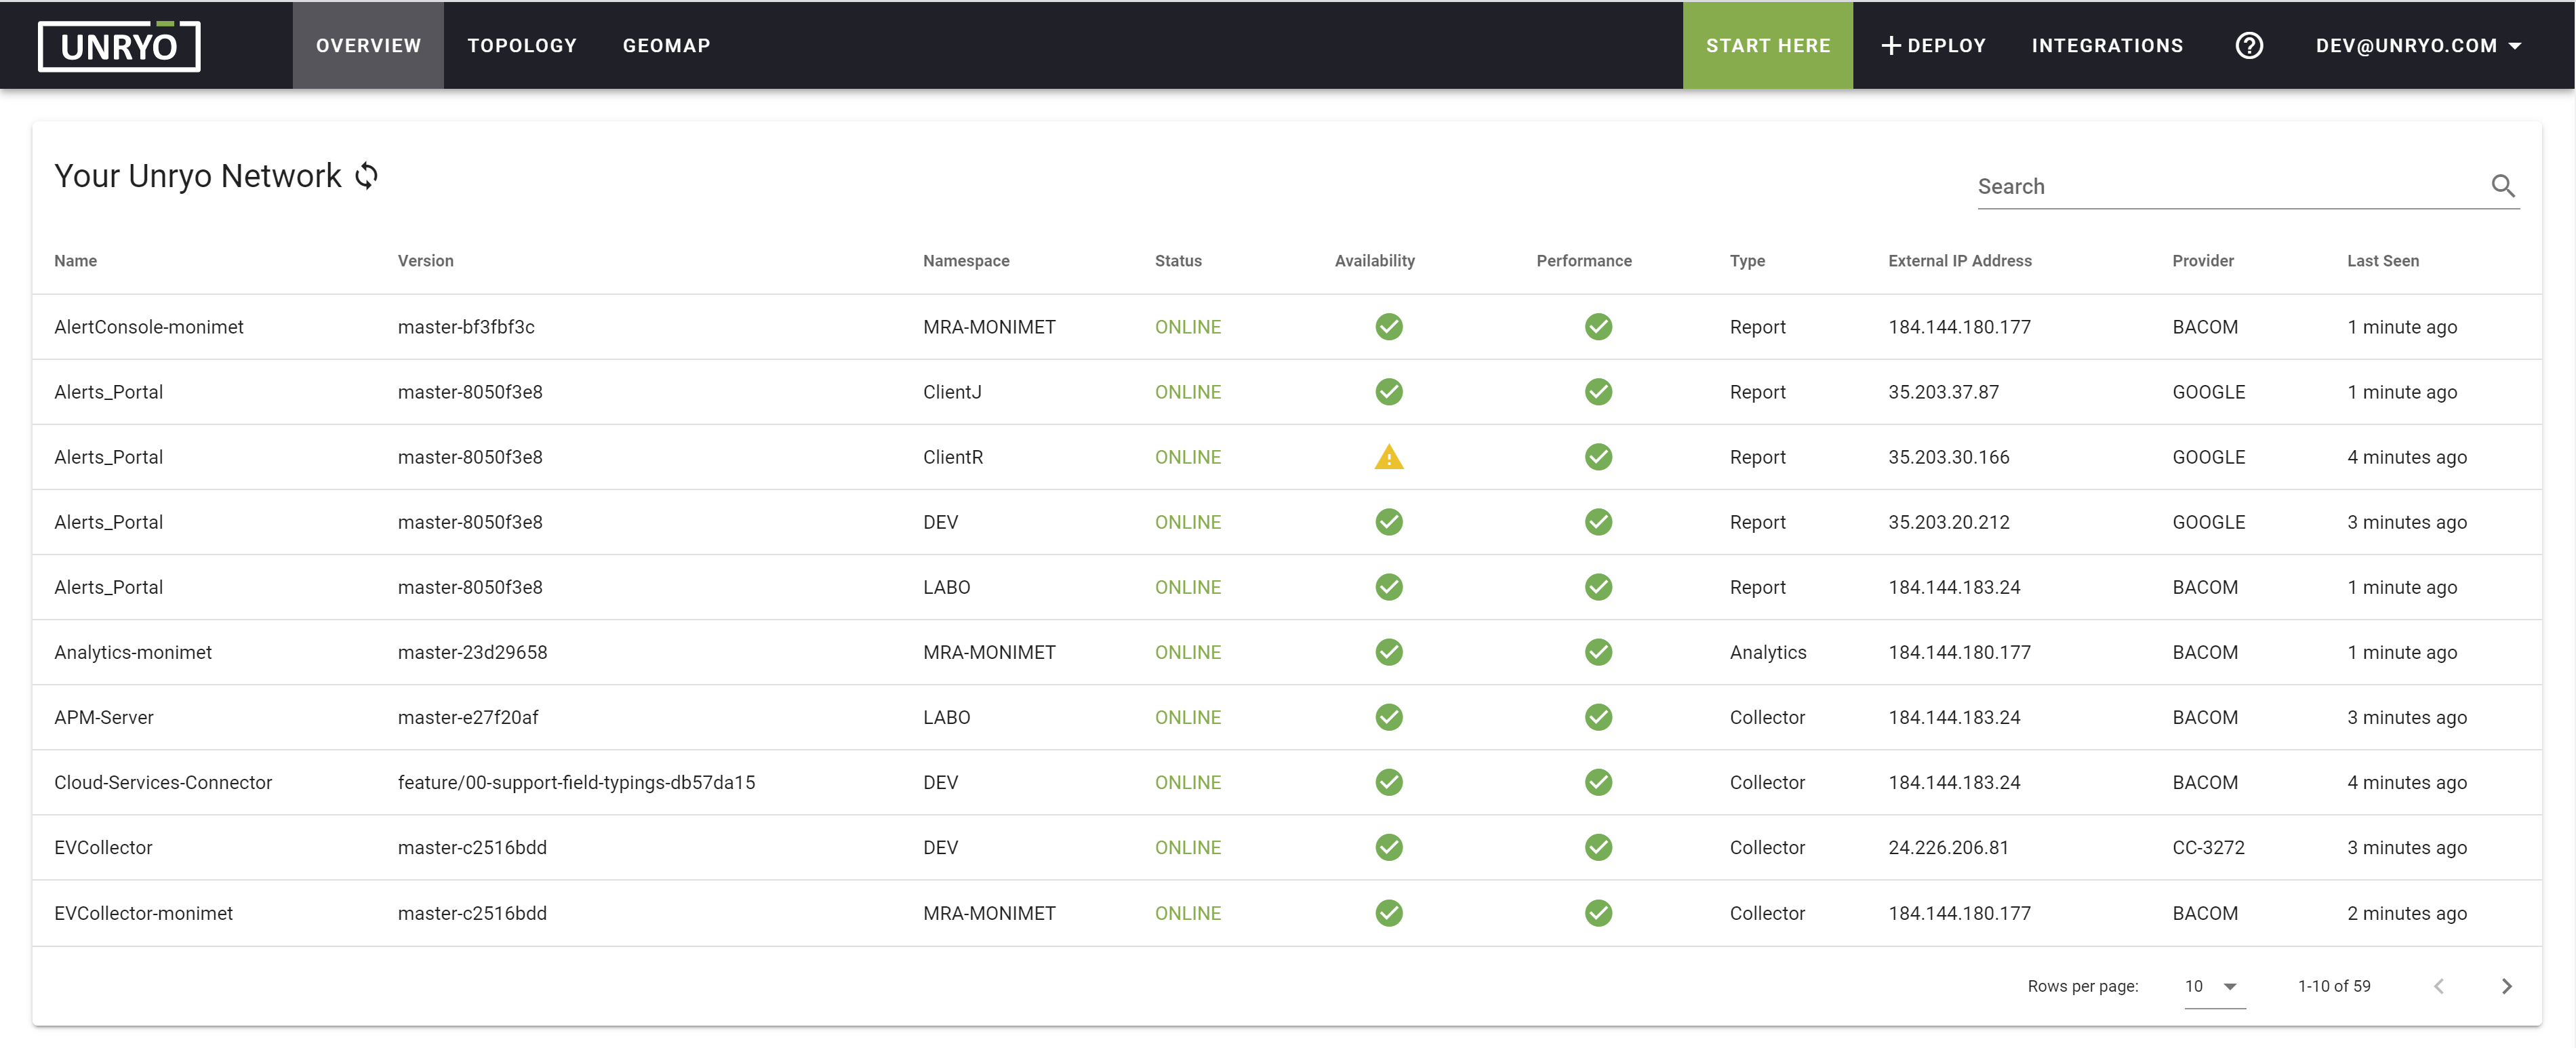Screen dimensions: 2576x1048
Task: Open the Geomap tab
Action: (x=666, y=46)
